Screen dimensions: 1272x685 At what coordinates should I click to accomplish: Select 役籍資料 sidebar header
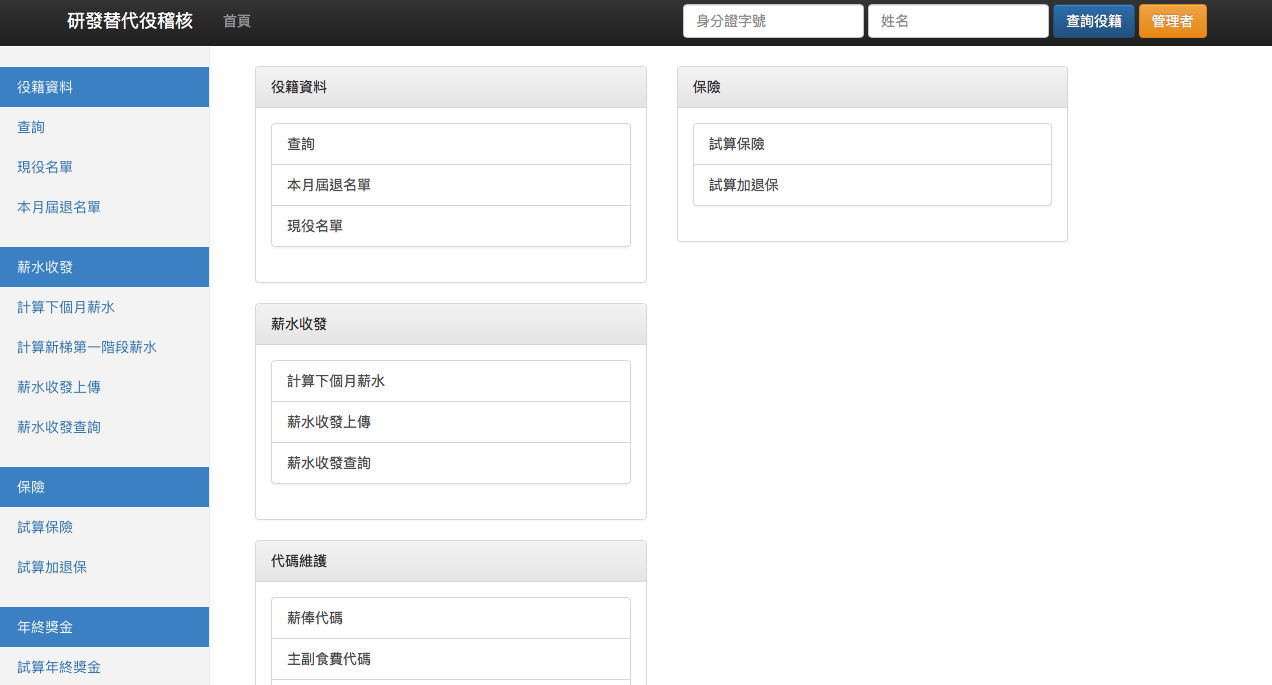(104, 87)
